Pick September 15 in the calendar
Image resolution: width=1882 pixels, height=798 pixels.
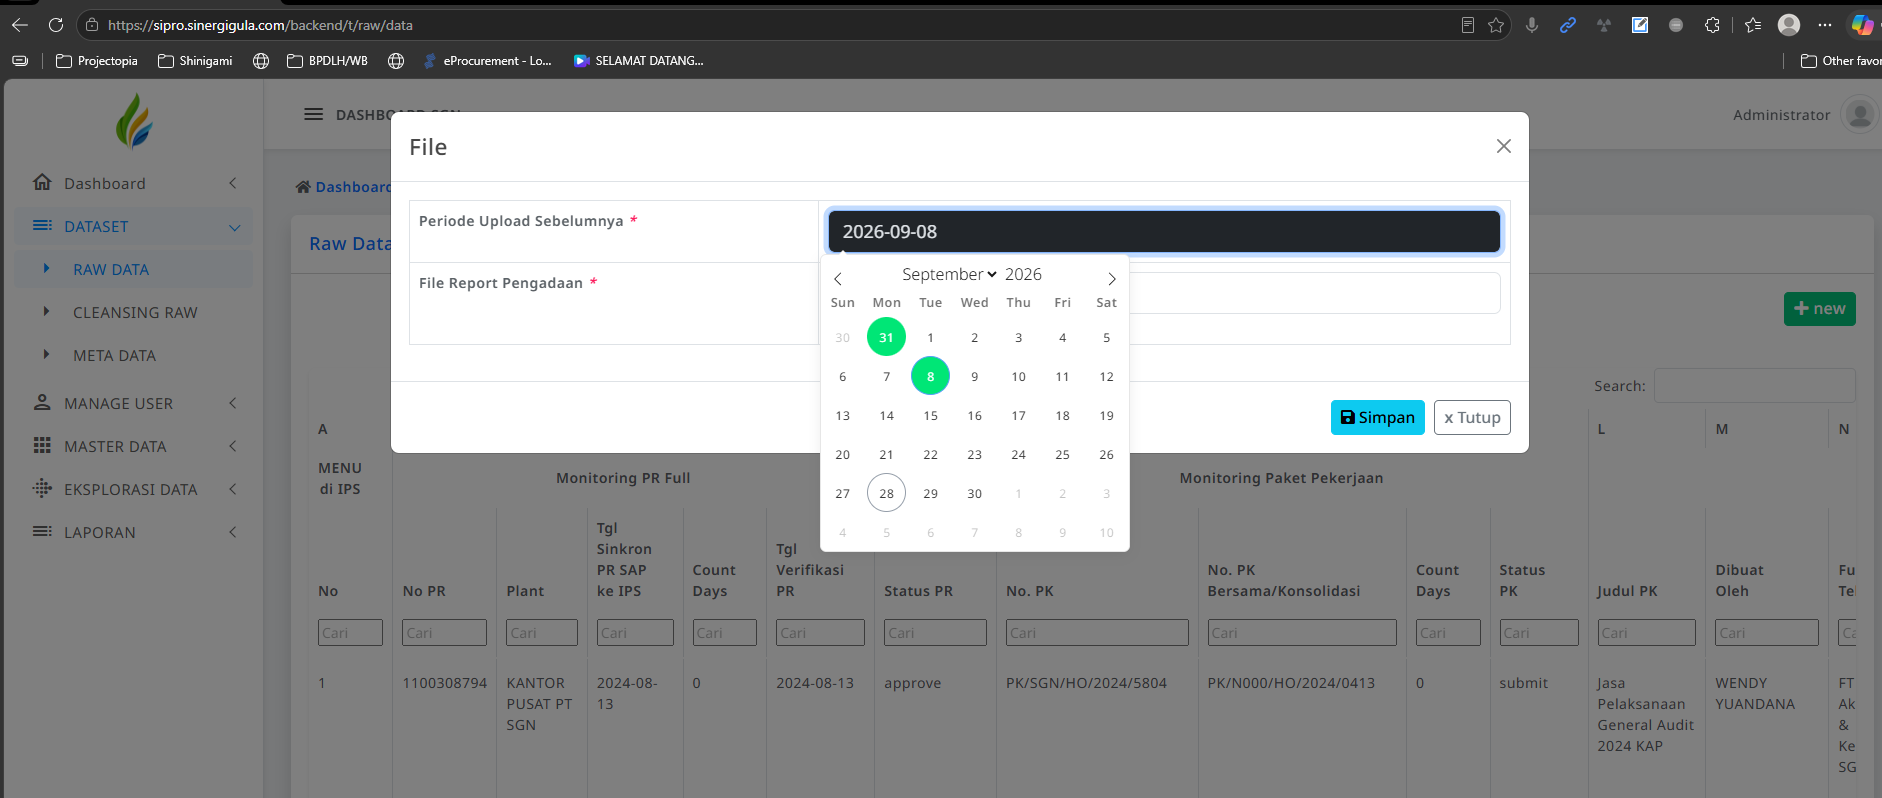[x=931, y=415]
